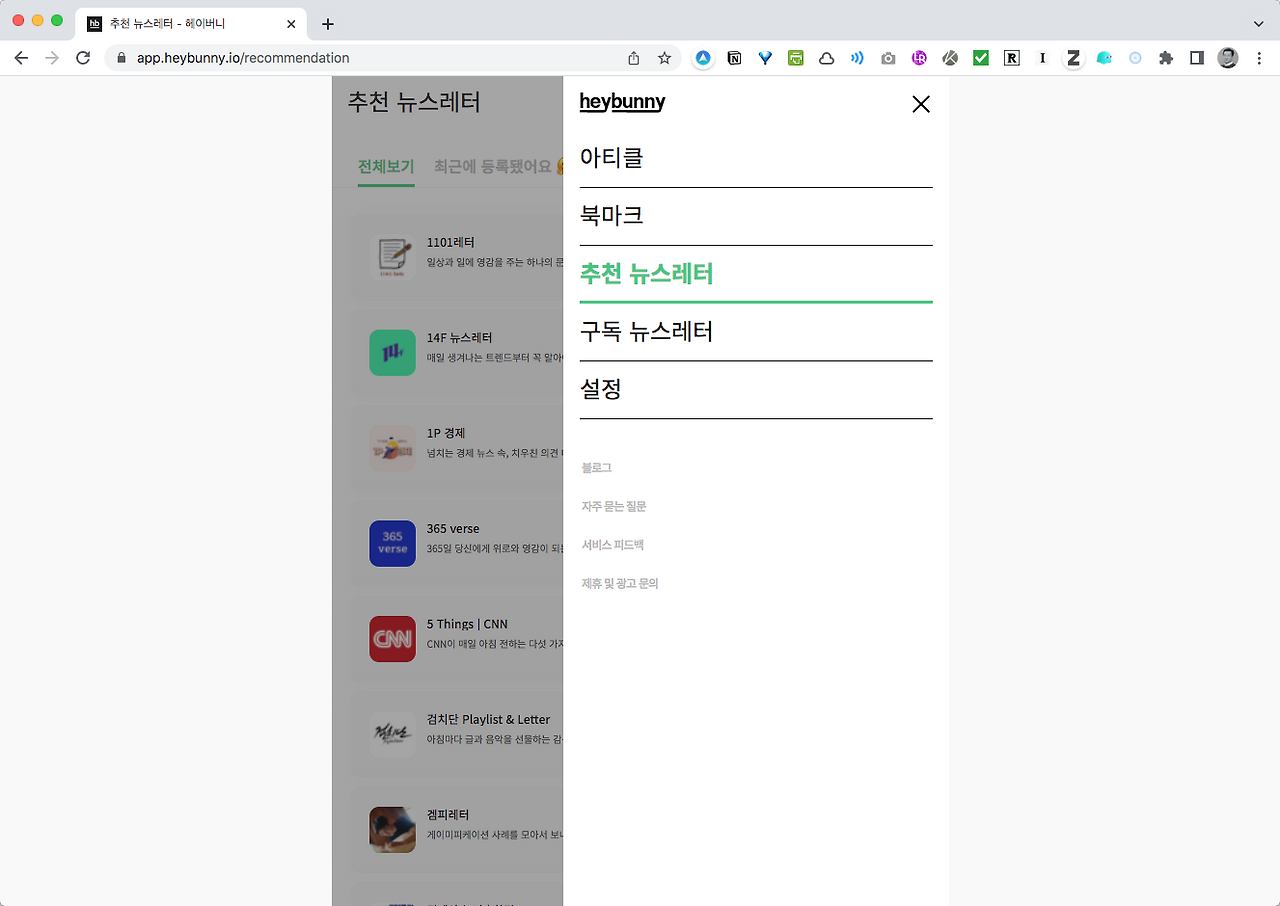Viewport: 1280px width, 906px height.
Task: Open the letter I extension
Action: tap(1042, 58)
